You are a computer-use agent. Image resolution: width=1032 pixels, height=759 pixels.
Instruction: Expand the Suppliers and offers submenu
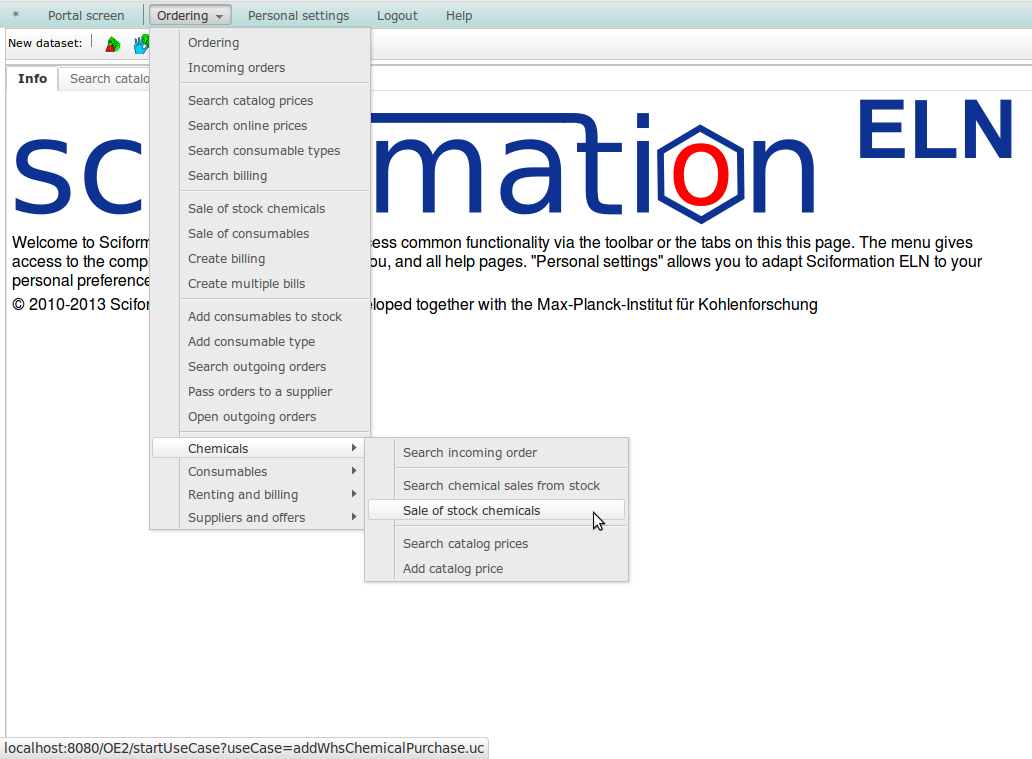click(x=258, y=517)
